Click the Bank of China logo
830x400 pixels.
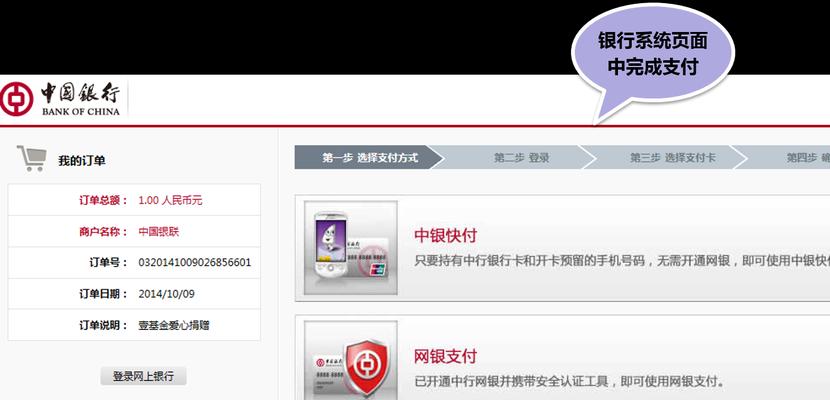click(60, 99)
